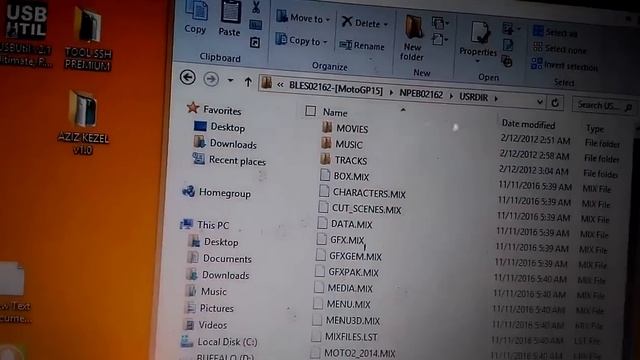
Task: Open the New item dropdown icon
Action: [x=440, y=22]
